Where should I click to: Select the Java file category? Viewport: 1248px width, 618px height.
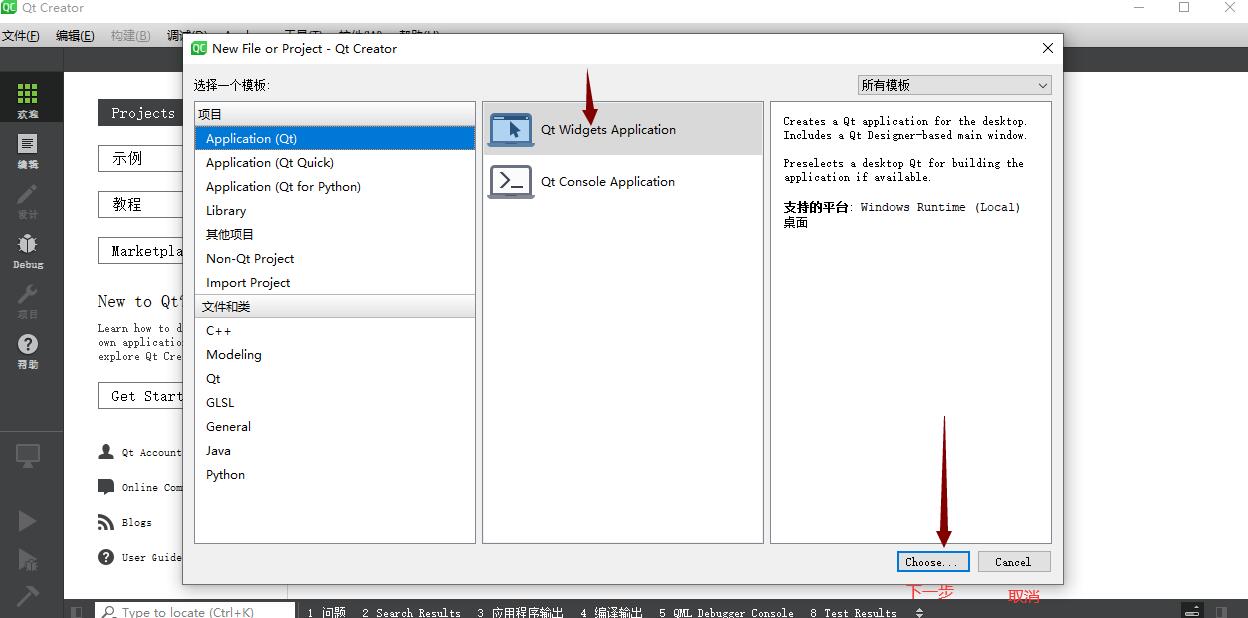click(x=335, y=450)
